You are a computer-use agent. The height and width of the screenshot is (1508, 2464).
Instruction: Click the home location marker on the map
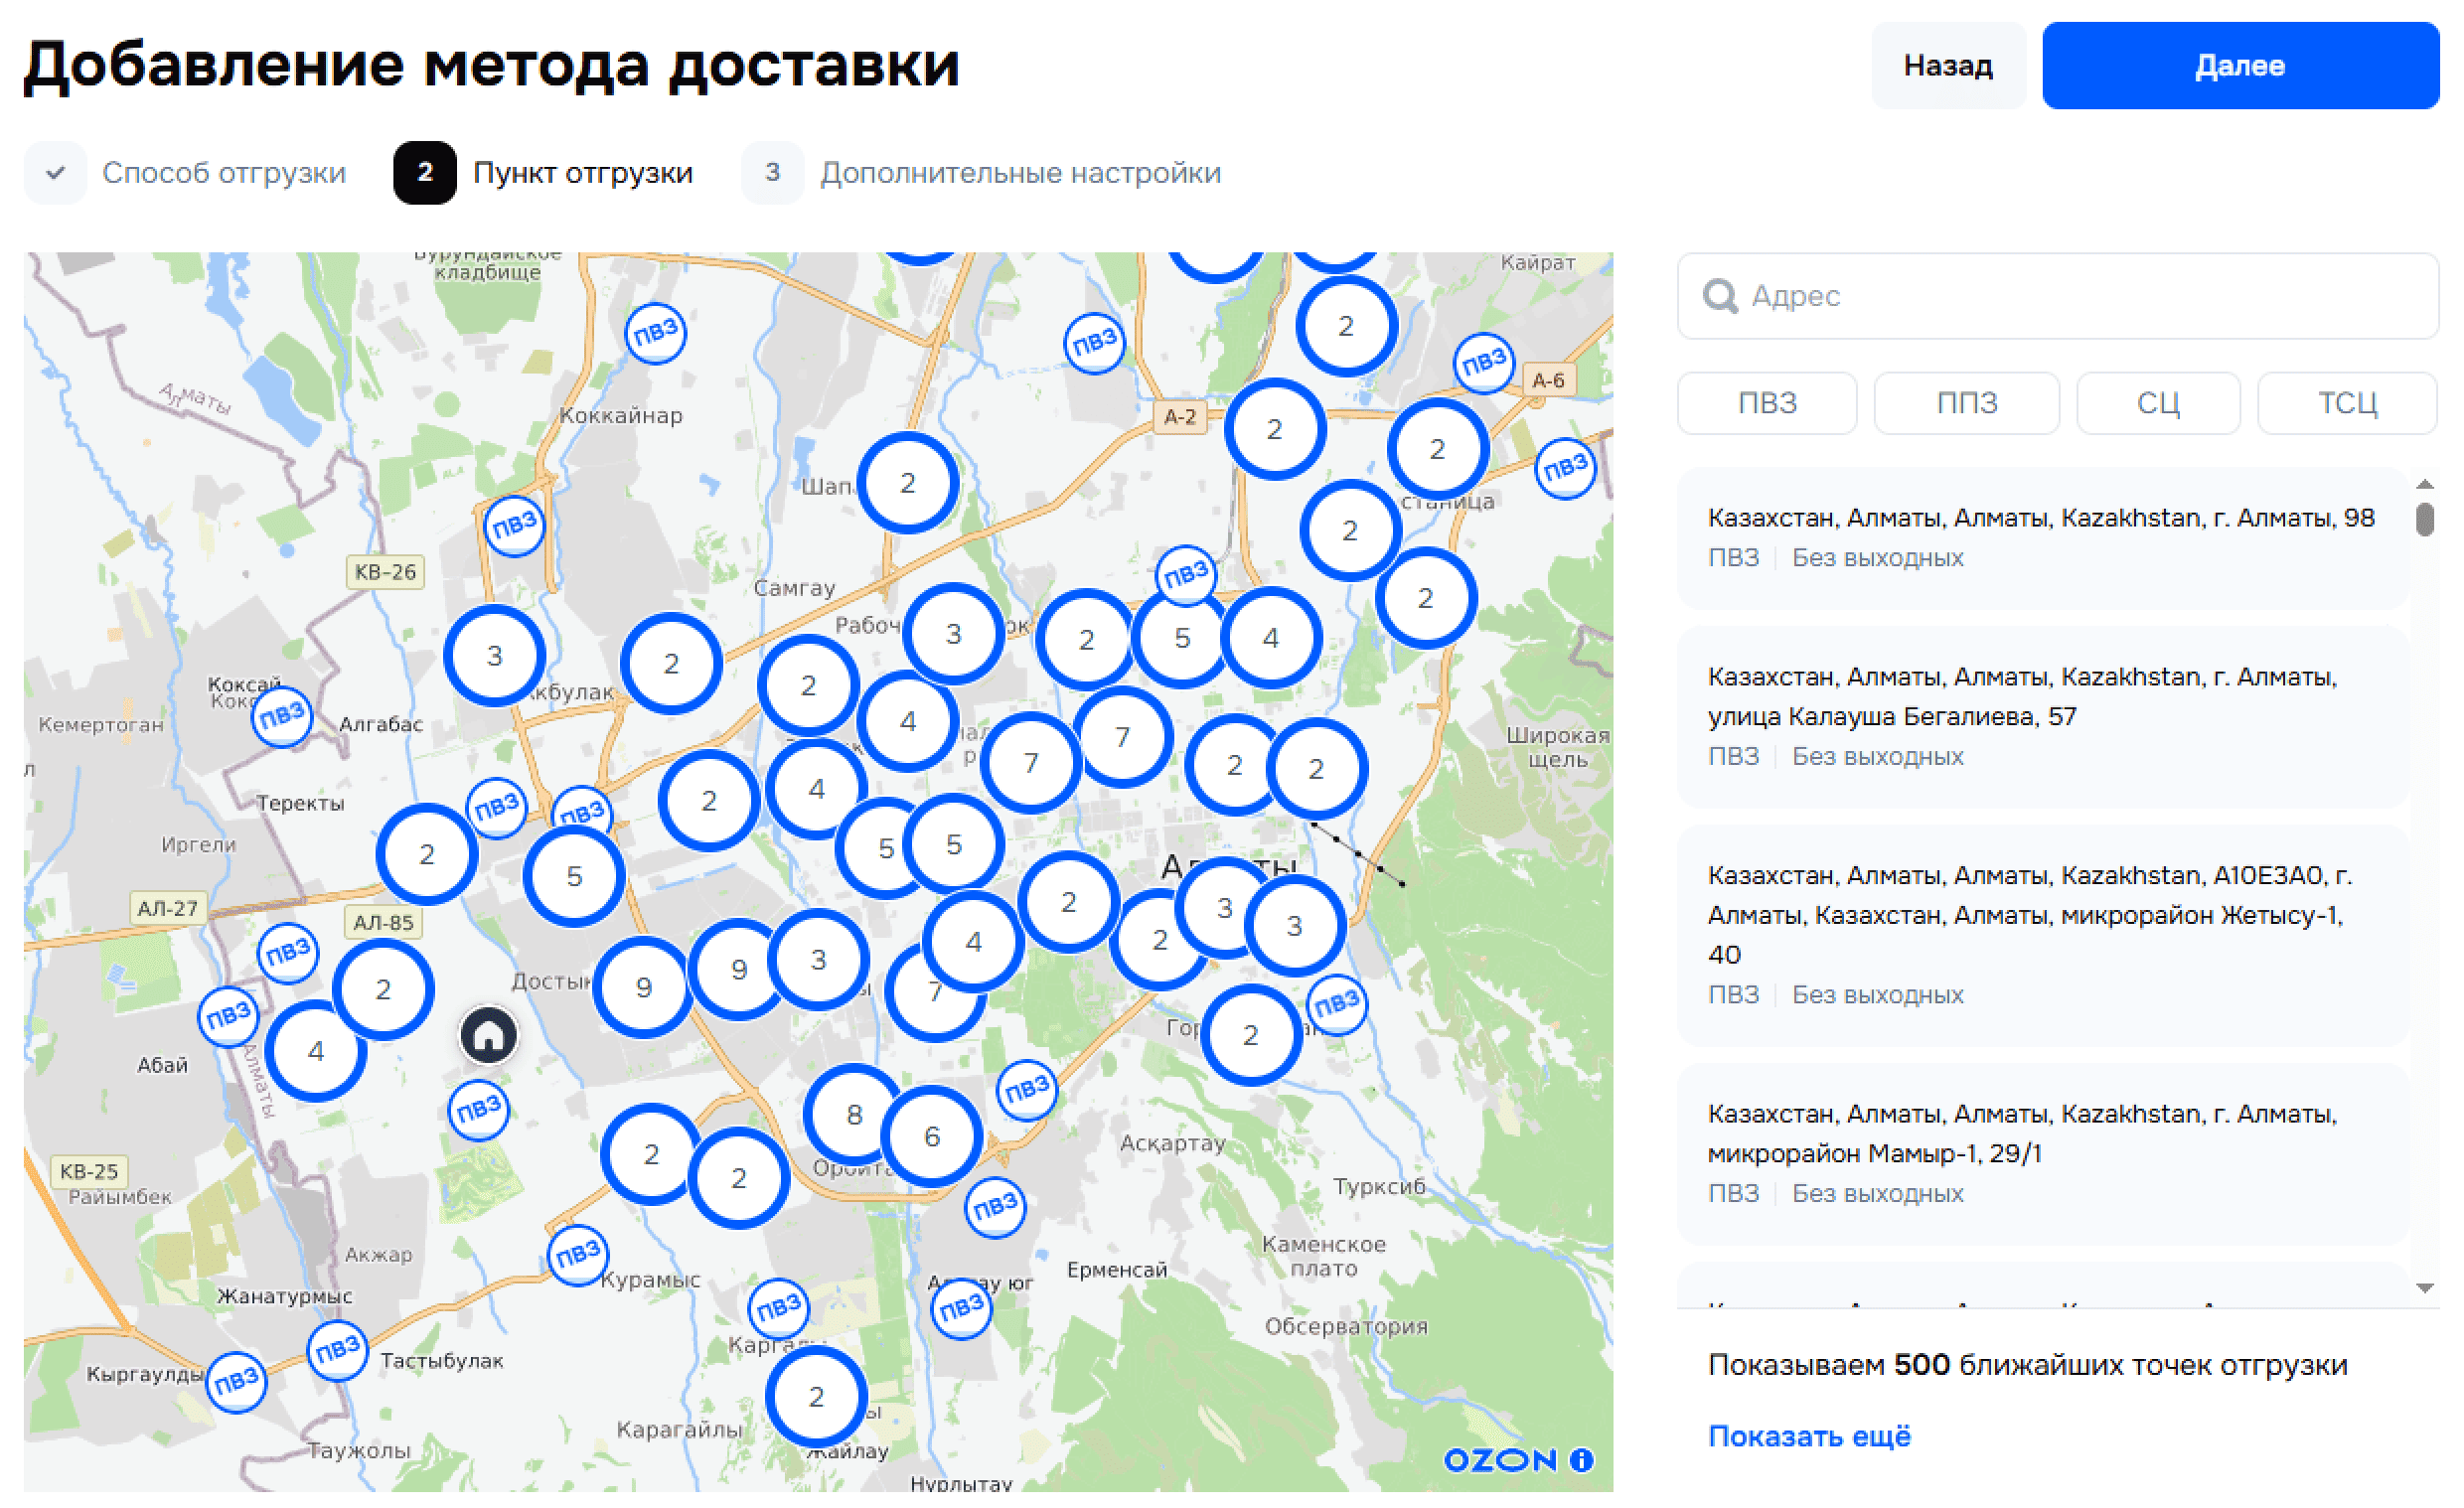pyautogui.click(x=489, y=1035)
